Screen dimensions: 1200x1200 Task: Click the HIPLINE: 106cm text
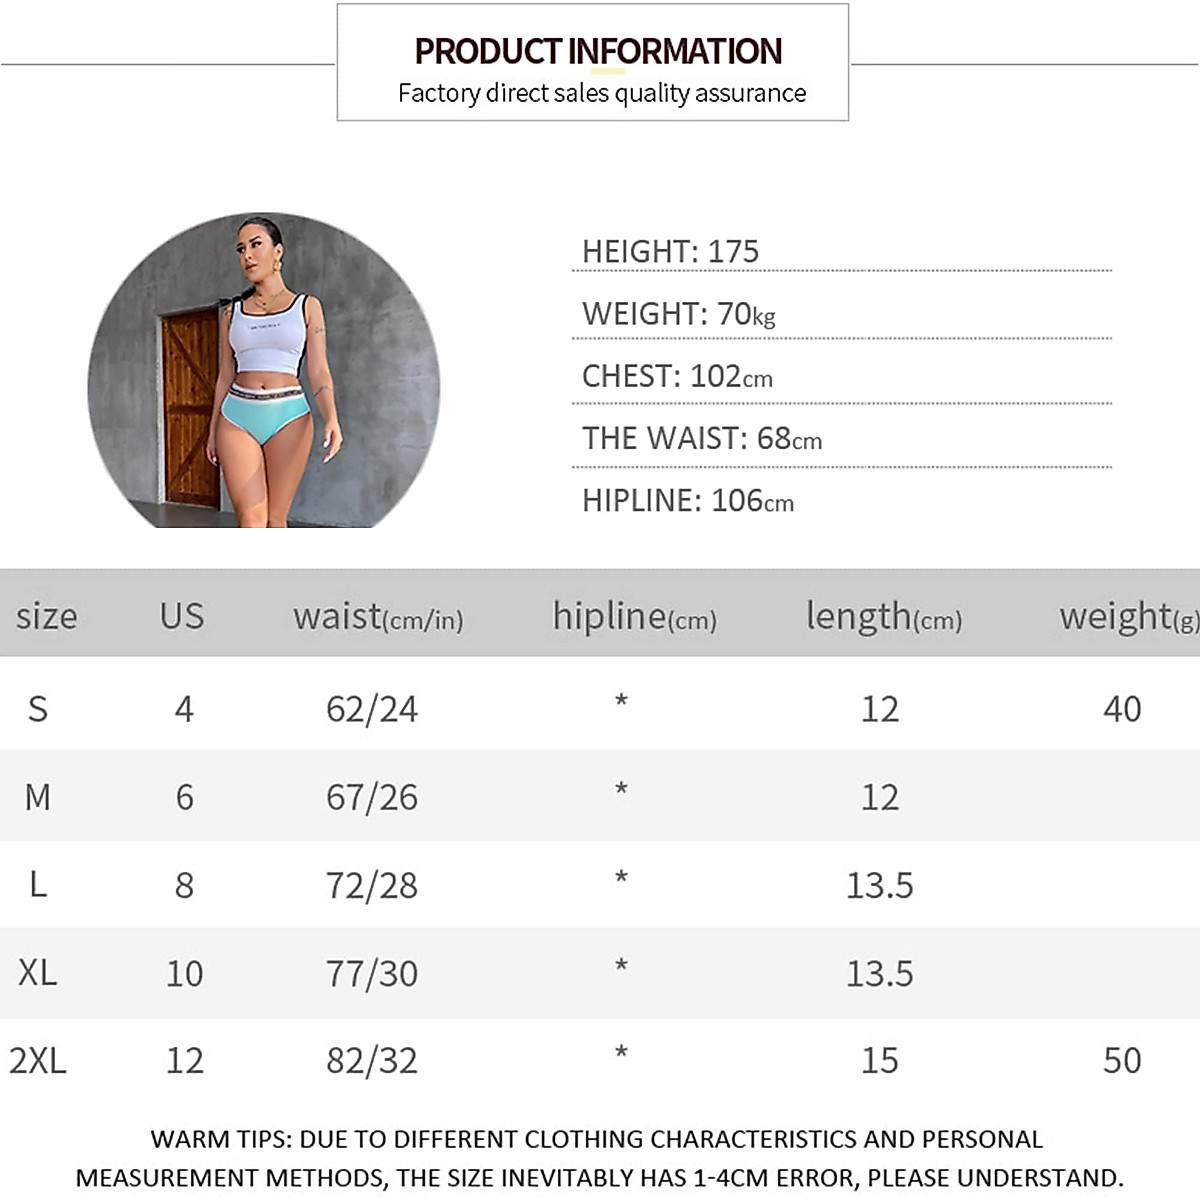[688, 500]
